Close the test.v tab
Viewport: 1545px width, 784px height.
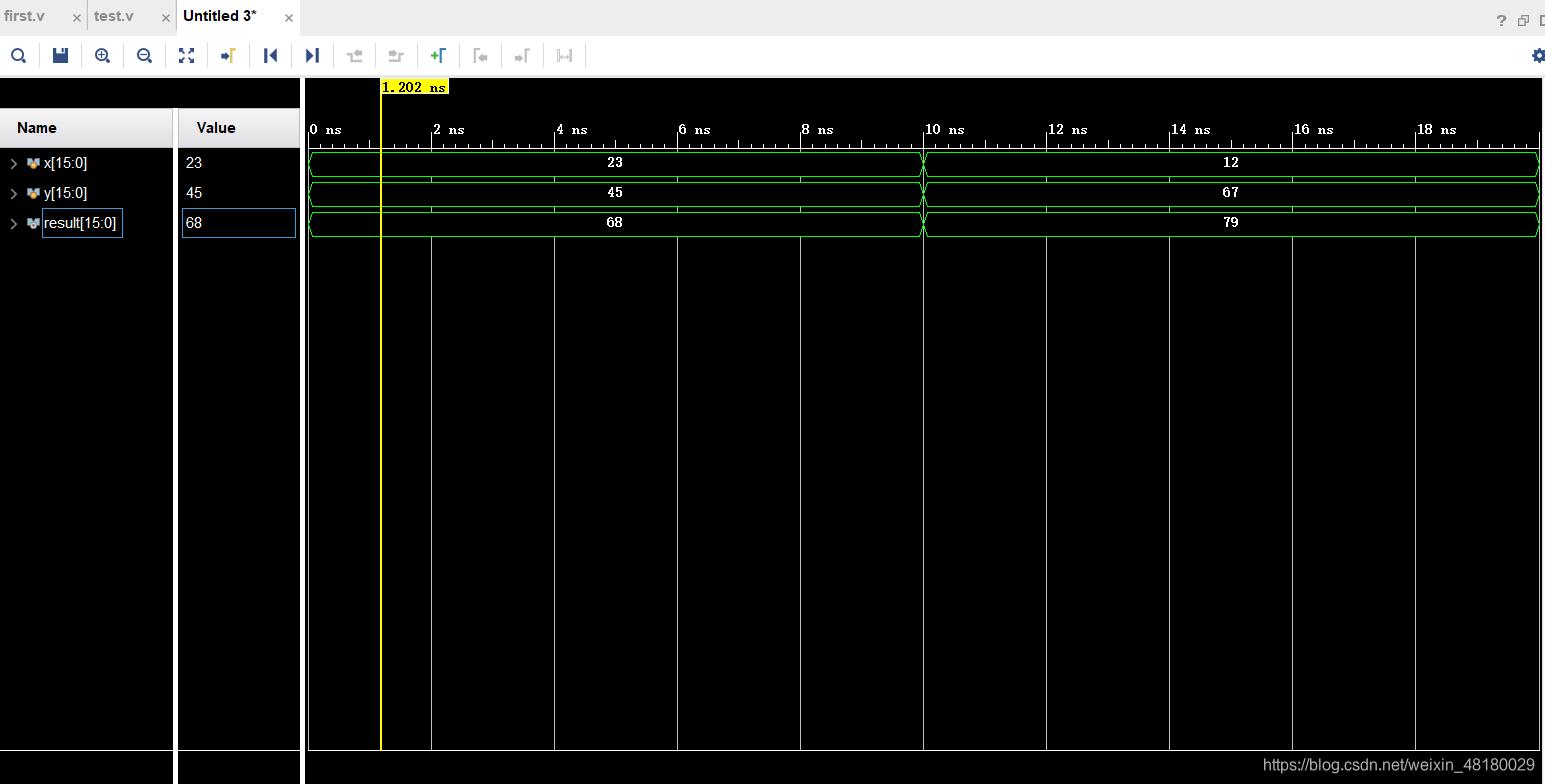[x=165, y=19]
